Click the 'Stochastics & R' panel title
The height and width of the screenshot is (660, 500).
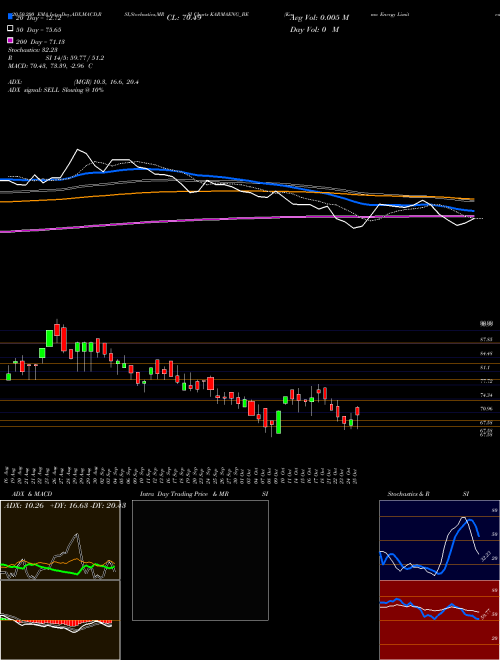coord(409,494)
